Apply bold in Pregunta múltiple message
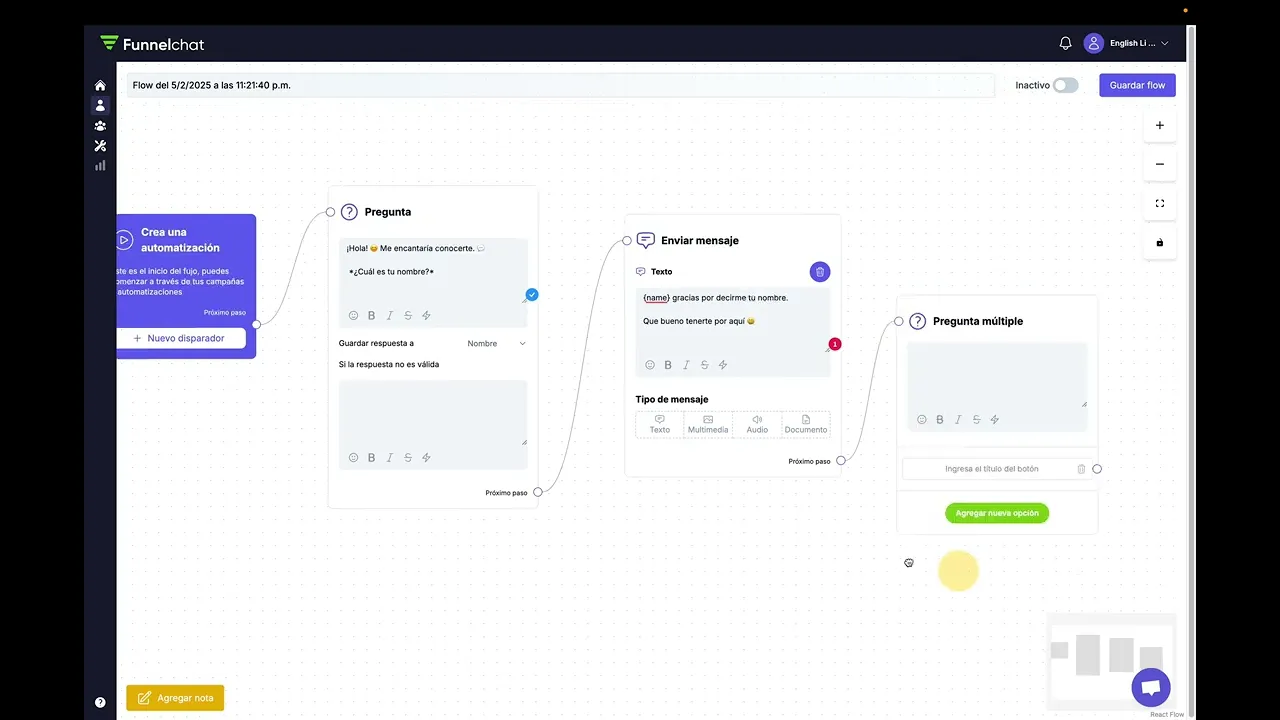 click(x=940, y=419)
